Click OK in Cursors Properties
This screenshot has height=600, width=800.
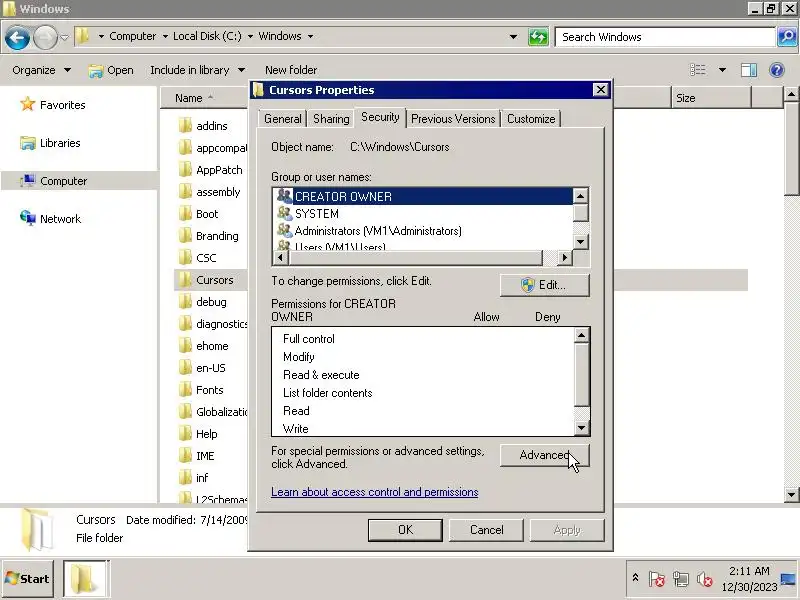pyautogui.click(x=405, y=530)
